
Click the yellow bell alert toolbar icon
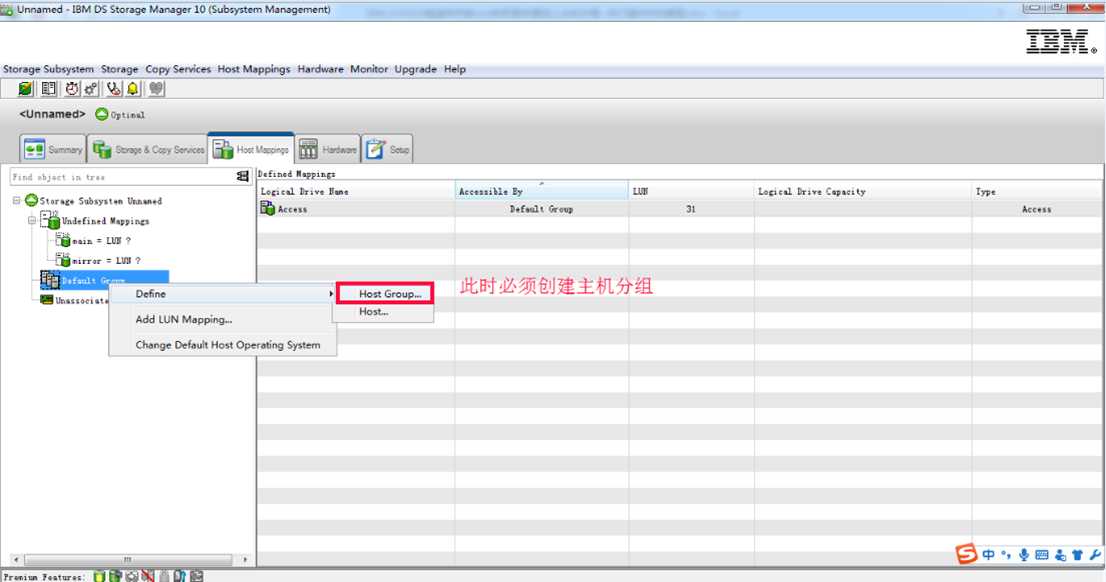(x=133, y=88)
